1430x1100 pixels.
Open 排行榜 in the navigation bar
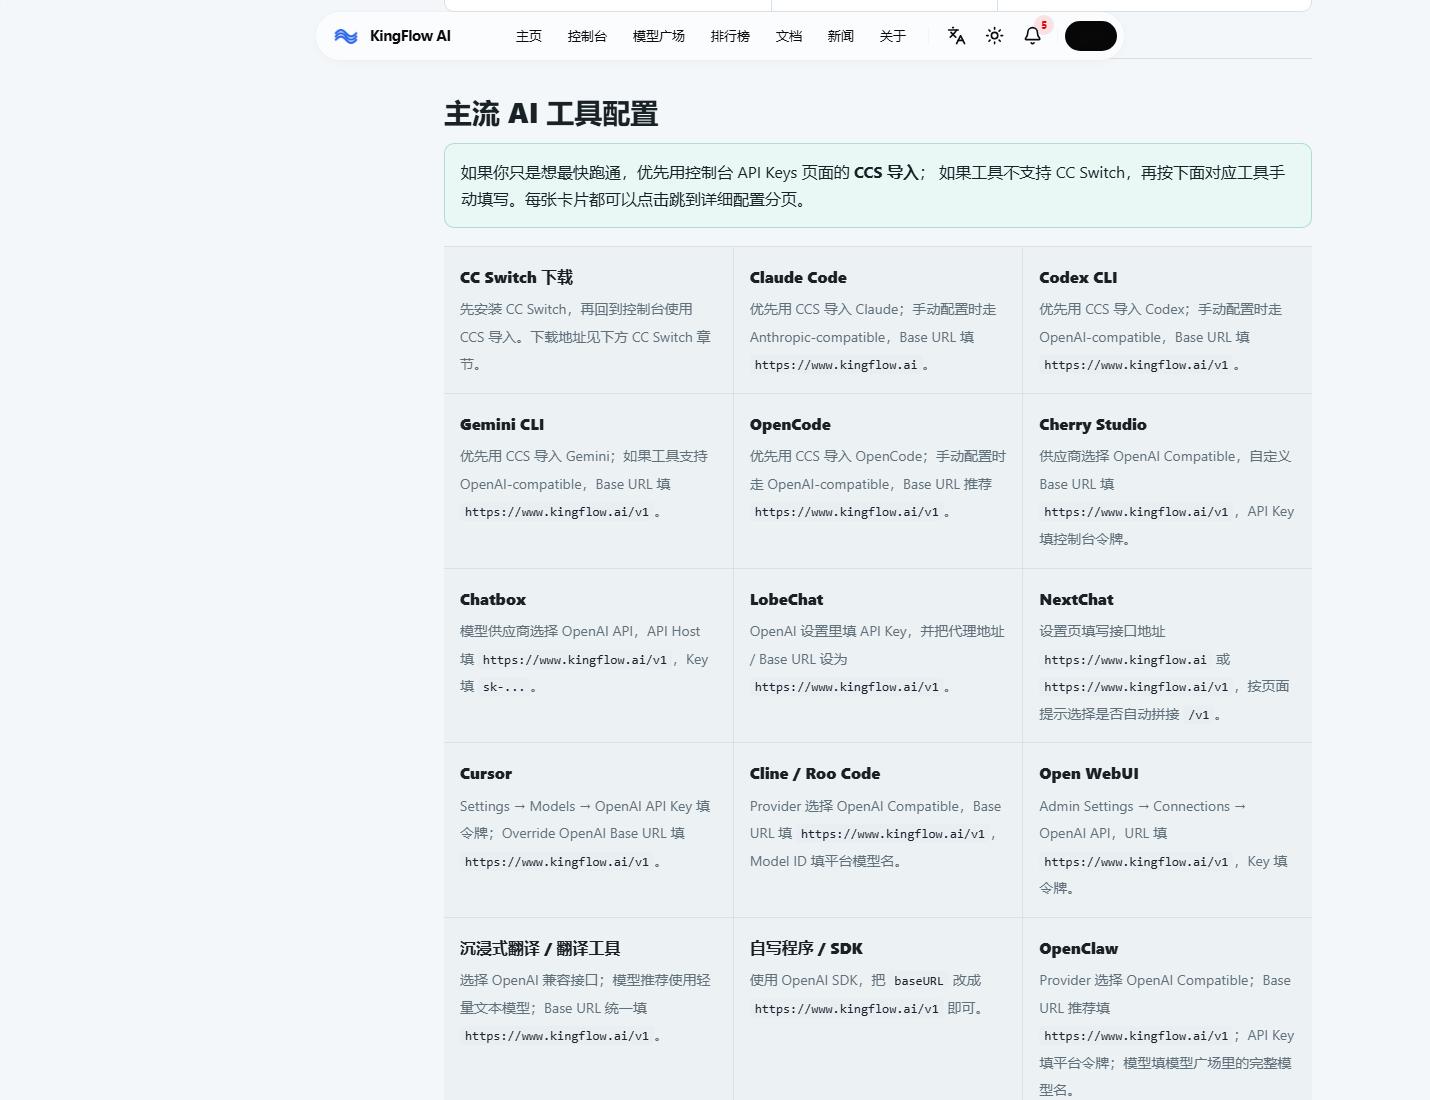pyautogui.click(x=730, y=36)
